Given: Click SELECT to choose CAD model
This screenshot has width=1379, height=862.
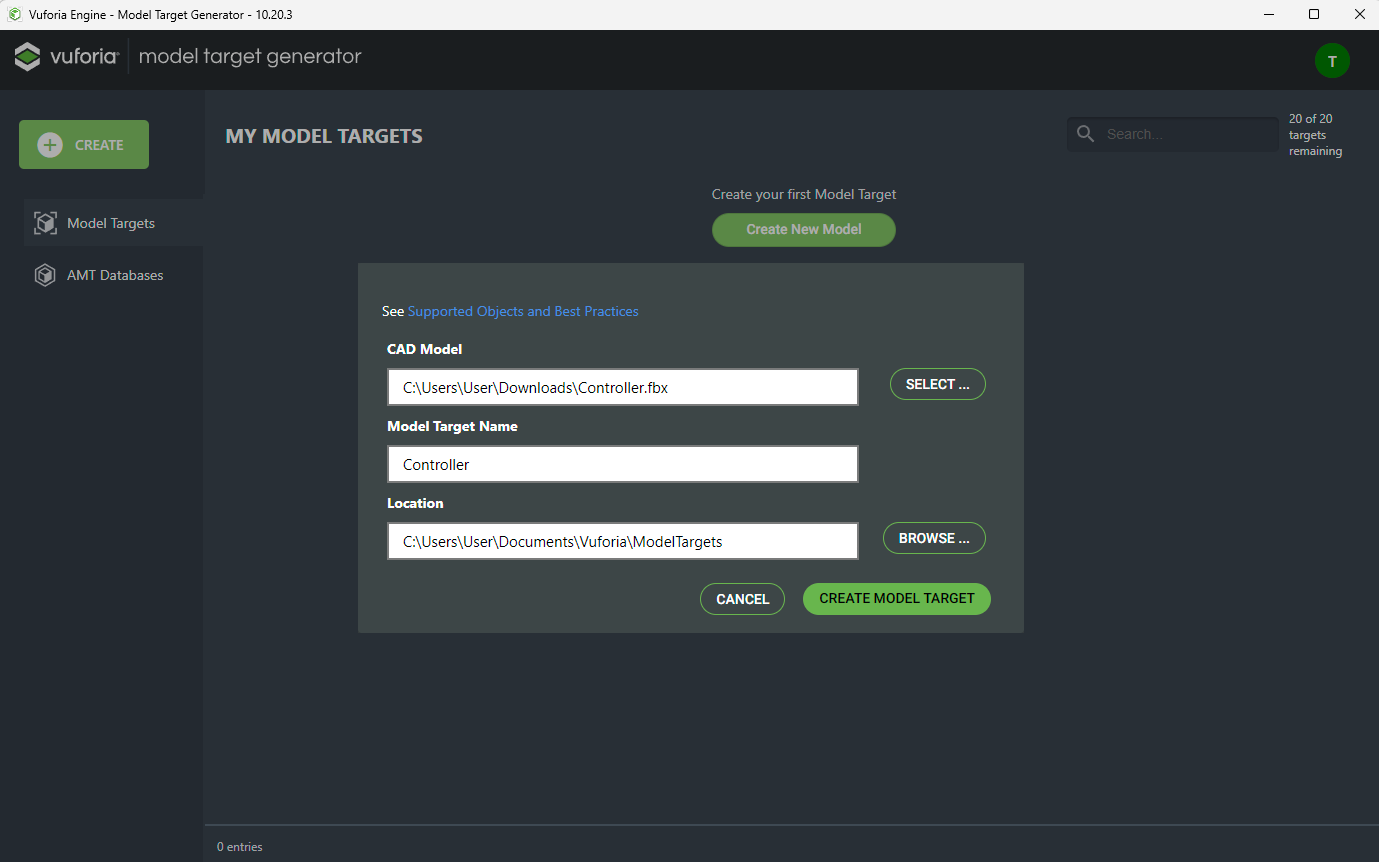Looking at the screenshot, I should click(938, 384).
